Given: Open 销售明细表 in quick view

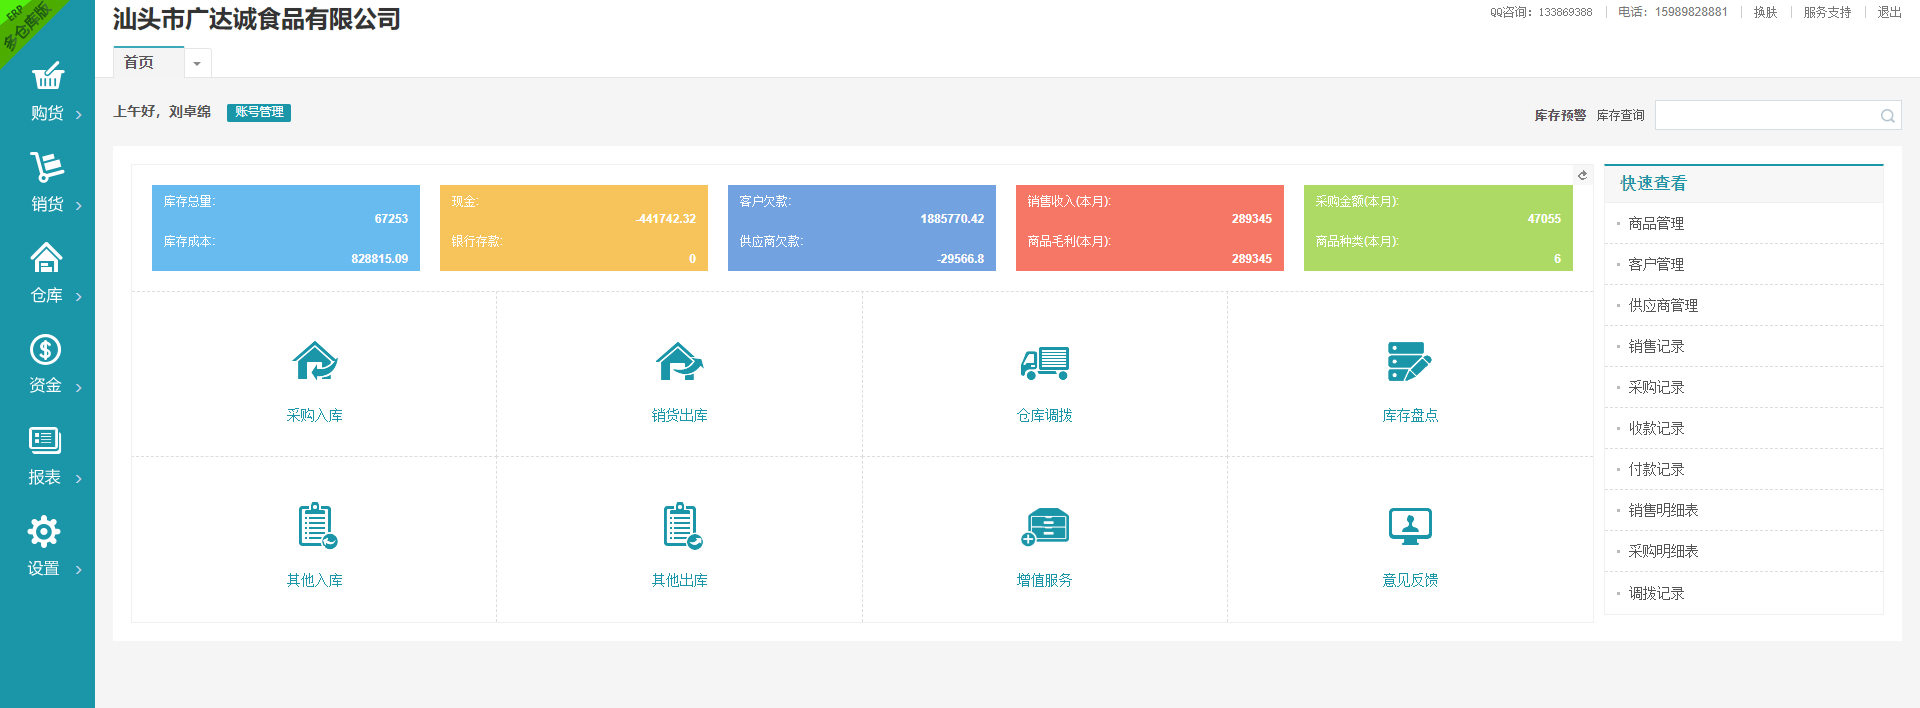Looking at the screenshot, I should (x=1663, y=511).
